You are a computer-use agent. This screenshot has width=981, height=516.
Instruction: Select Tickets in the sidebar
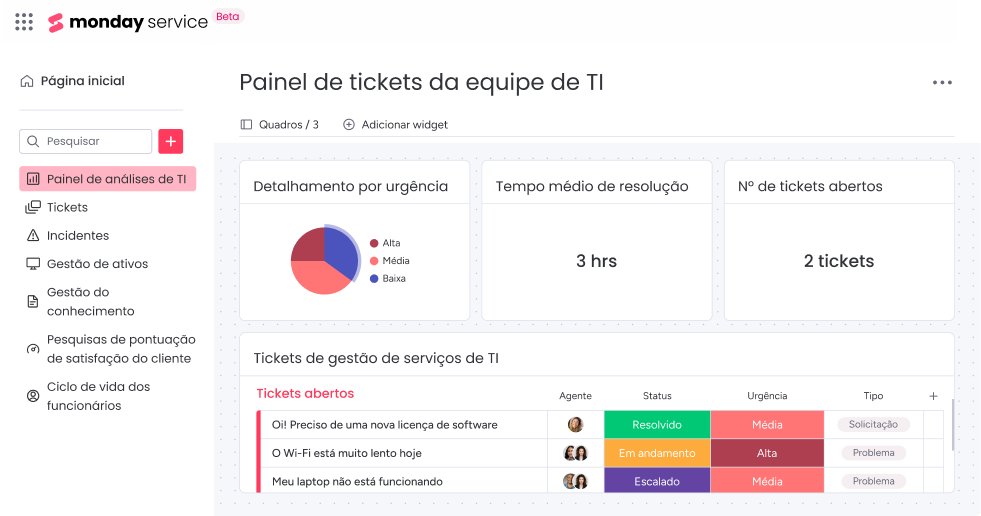tap(67, 207)
